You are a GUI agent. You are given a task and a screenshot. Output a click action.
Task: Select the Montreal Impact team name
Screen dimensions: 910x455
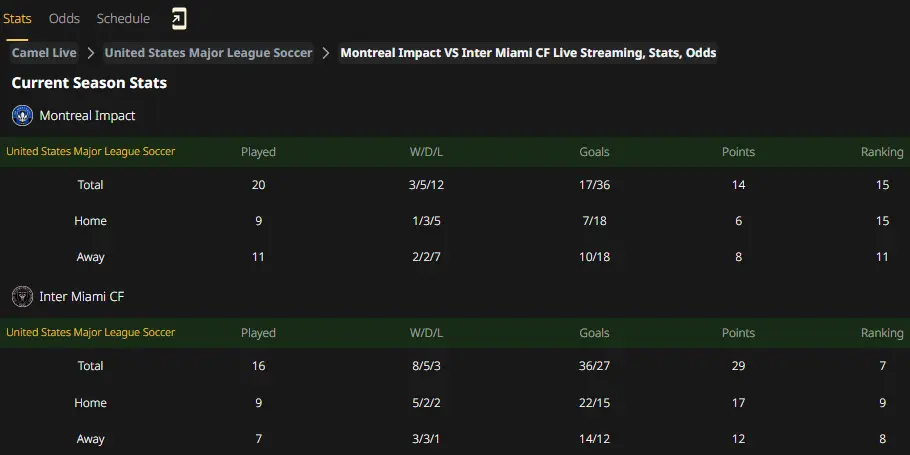[87, 115]
